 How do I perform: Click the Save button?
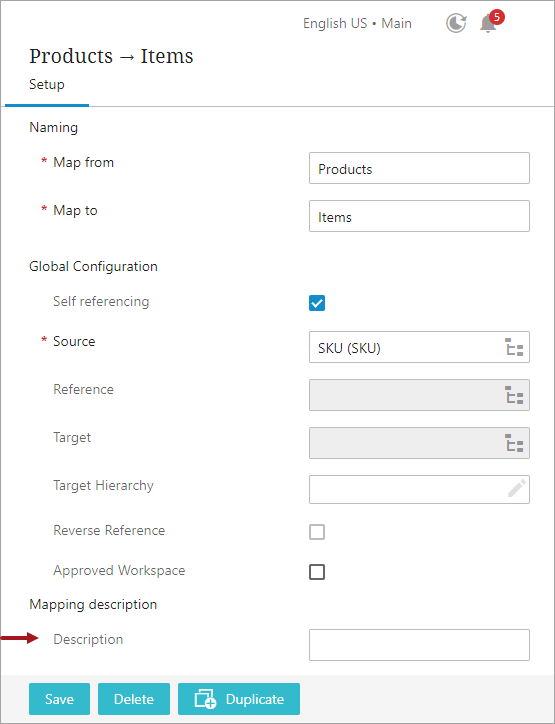pyautogui.click(x=60, y=699)
